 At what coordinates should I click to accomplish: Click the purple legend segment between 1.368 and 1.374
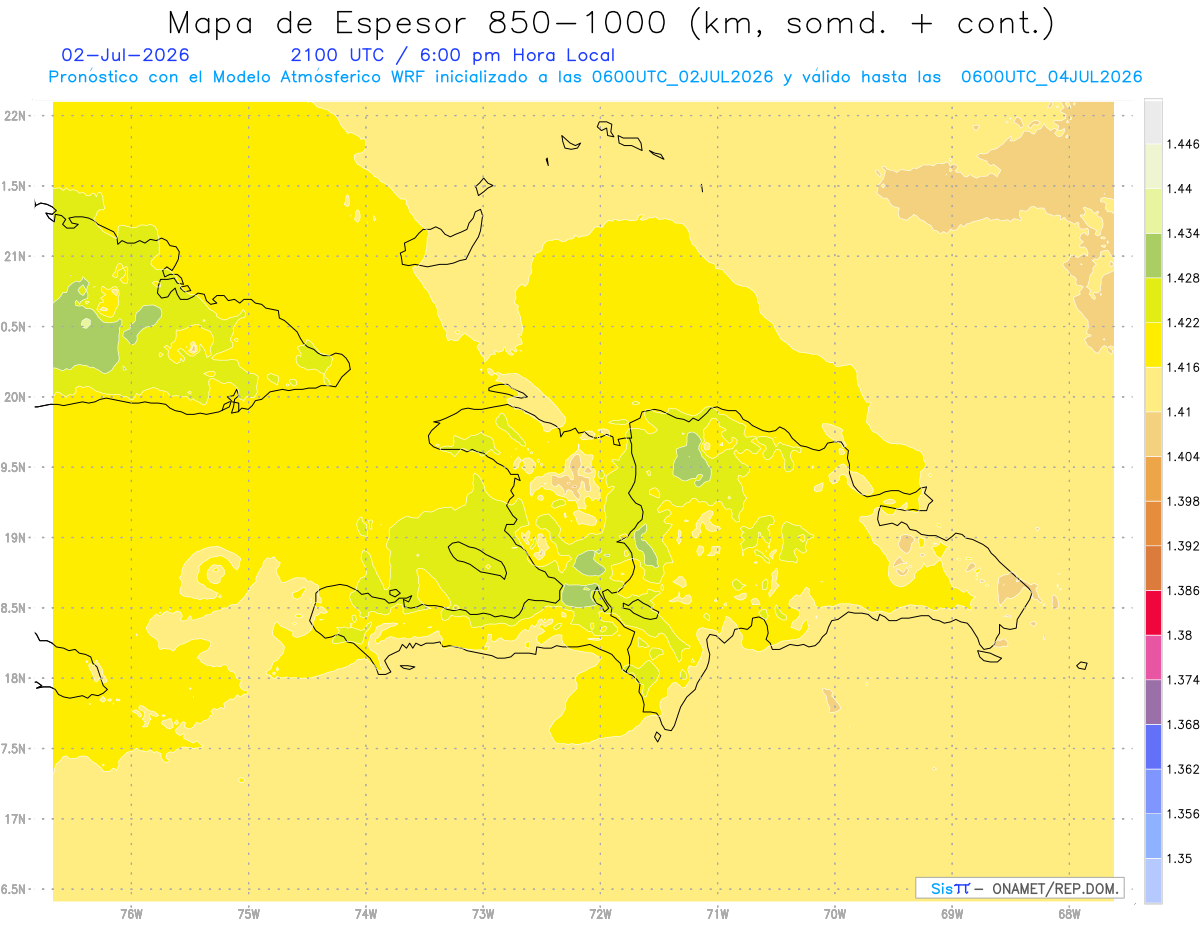click(1153, 702)
